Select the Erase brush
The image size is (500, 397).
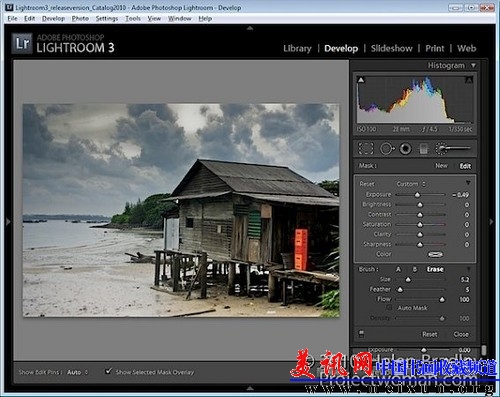[435, 269]
